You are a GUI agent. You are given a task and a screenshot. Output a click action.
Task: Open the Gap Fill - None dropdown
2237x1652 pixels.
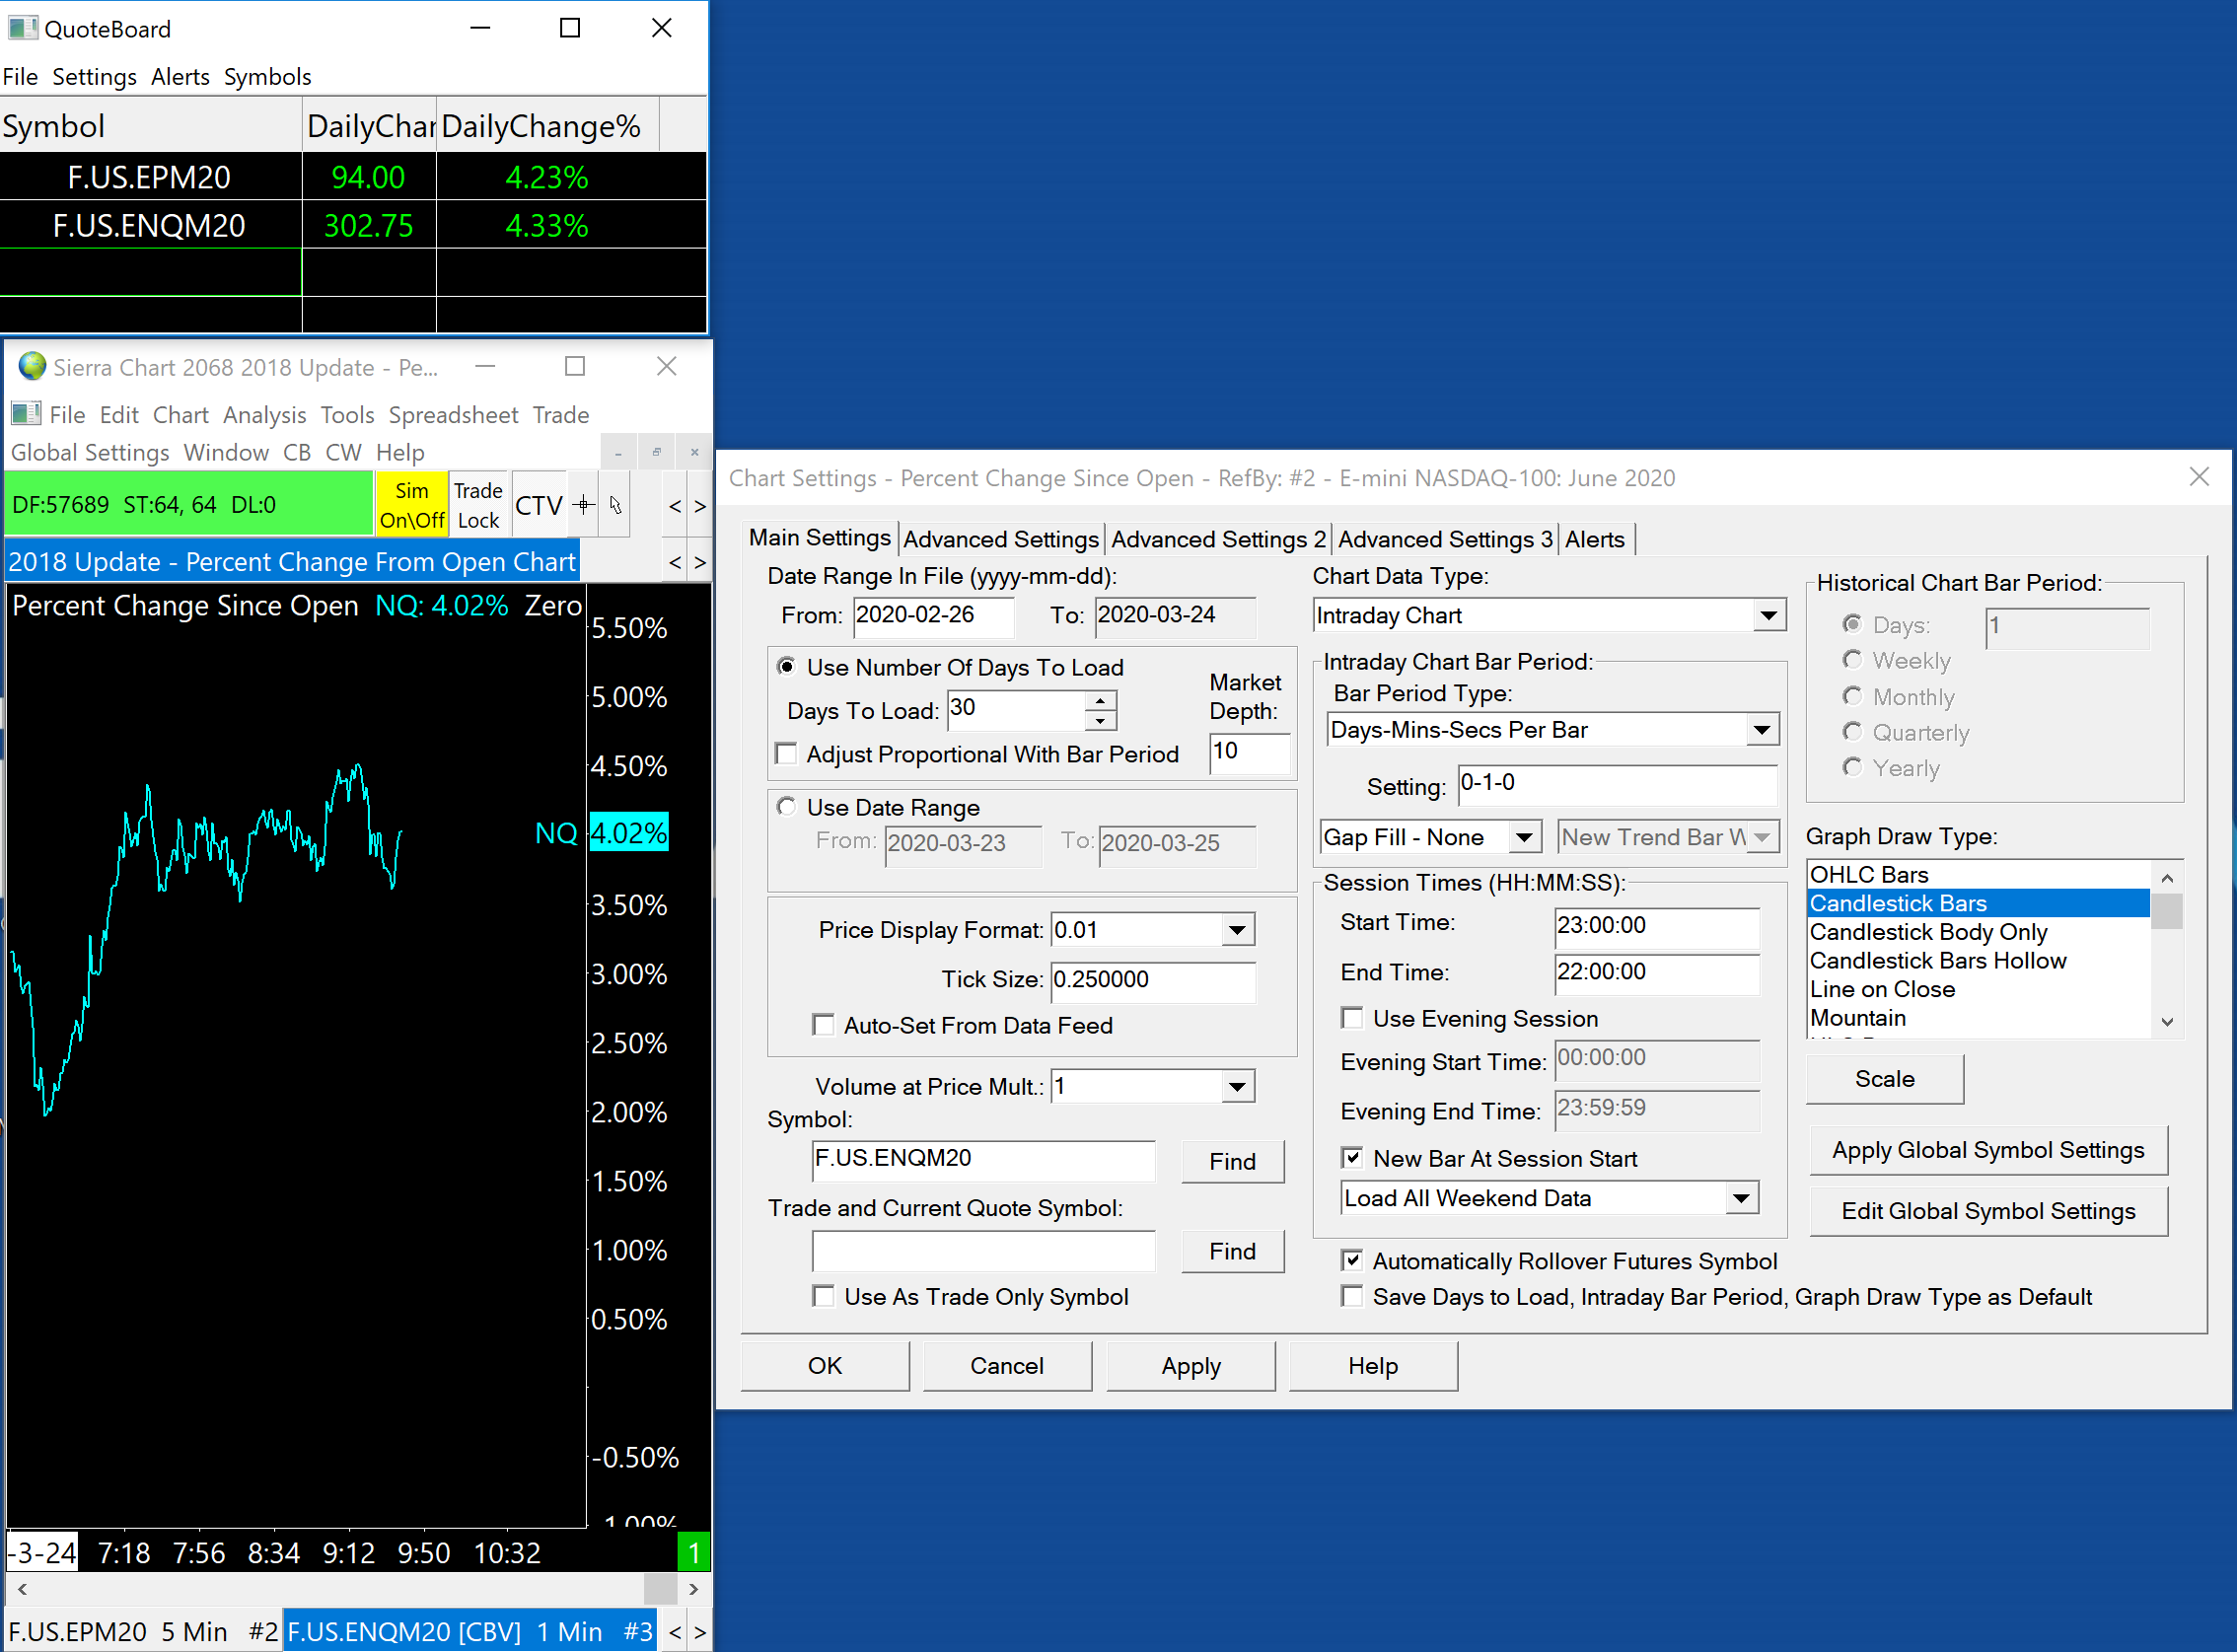(1524, 837)
